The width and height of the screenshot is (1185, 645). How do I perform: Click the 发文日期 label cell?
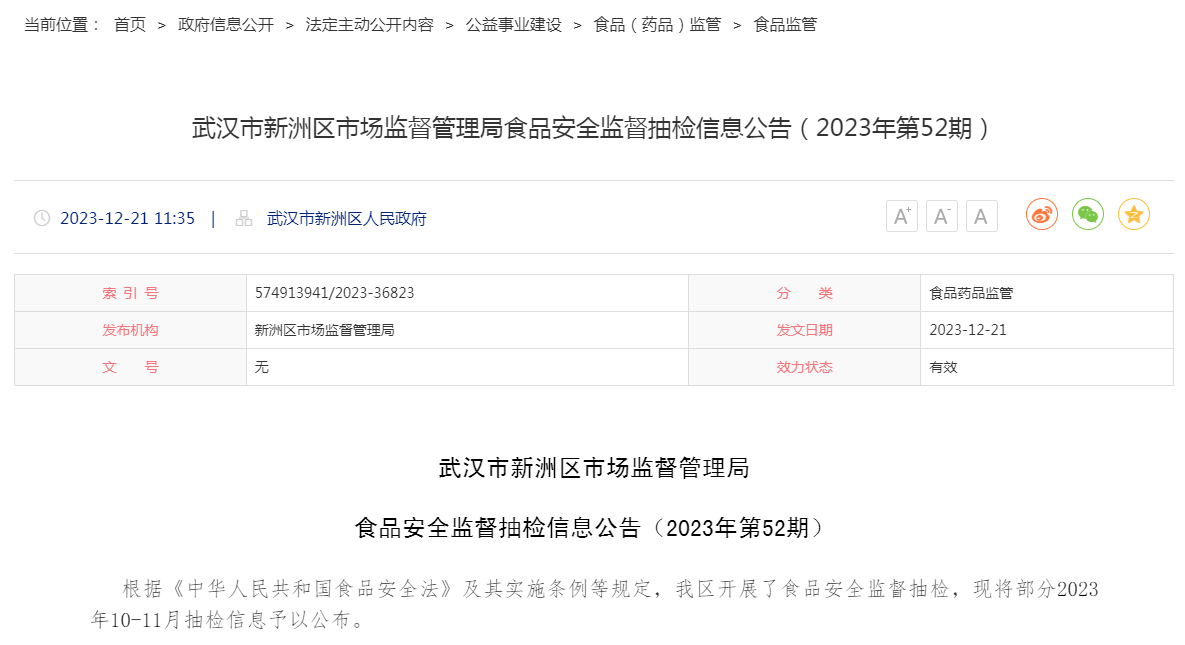click(x=804, y=330)
